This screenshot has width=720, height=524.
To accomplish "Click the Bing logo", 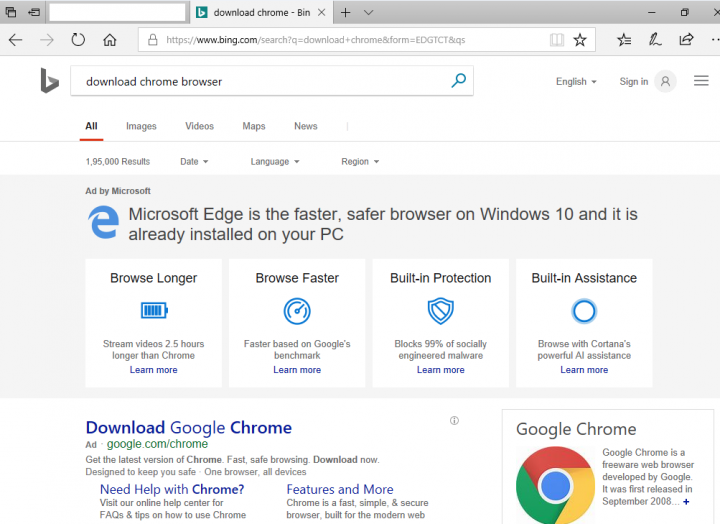I will click(50, 80).
